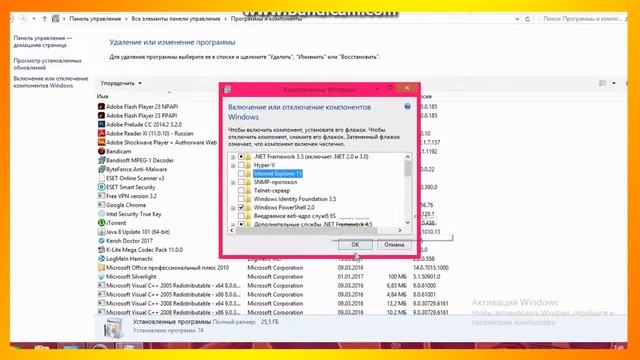
Task: Open the view options dropdown arrow
Action: [613, 83]
